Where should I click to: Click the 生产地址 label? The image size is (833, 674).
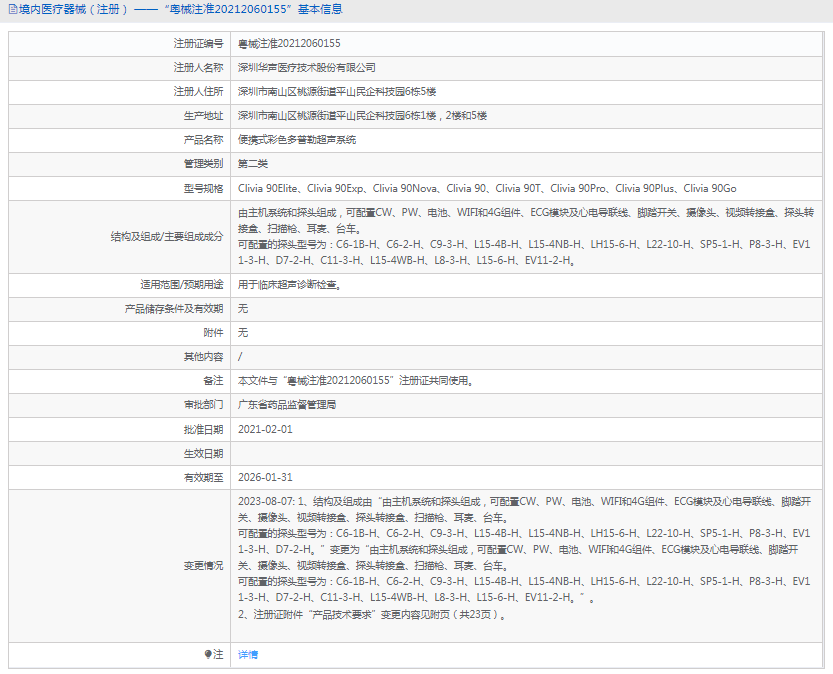[203, 115]
